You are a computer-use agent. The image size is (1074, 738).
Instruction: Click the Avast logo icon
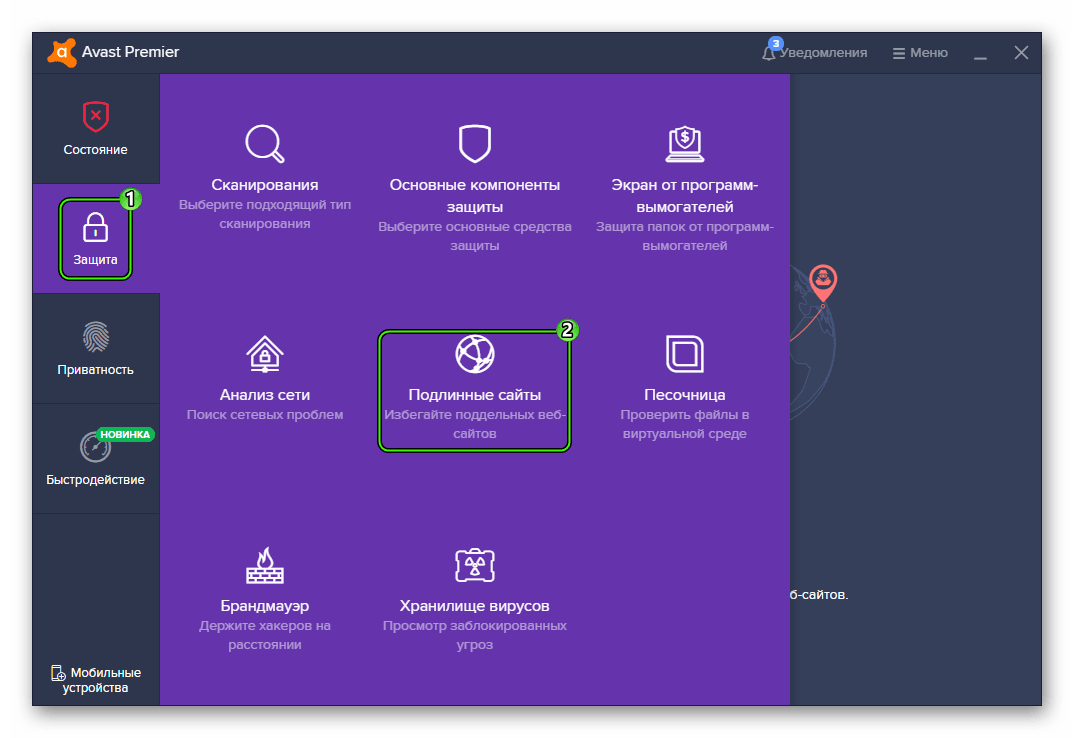click(x=61, y=52)
